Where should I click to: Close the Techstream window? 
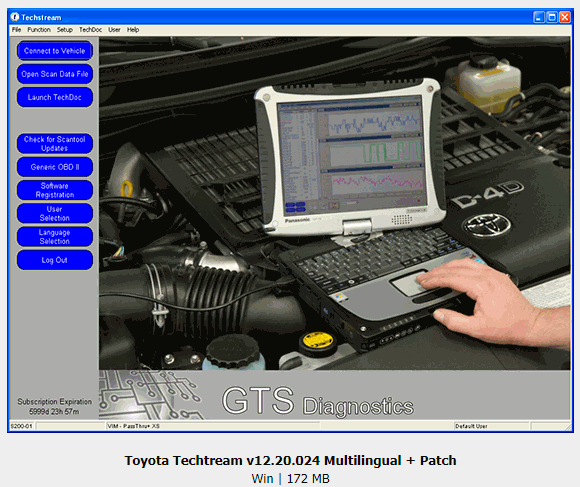click(x=565, y=17)
